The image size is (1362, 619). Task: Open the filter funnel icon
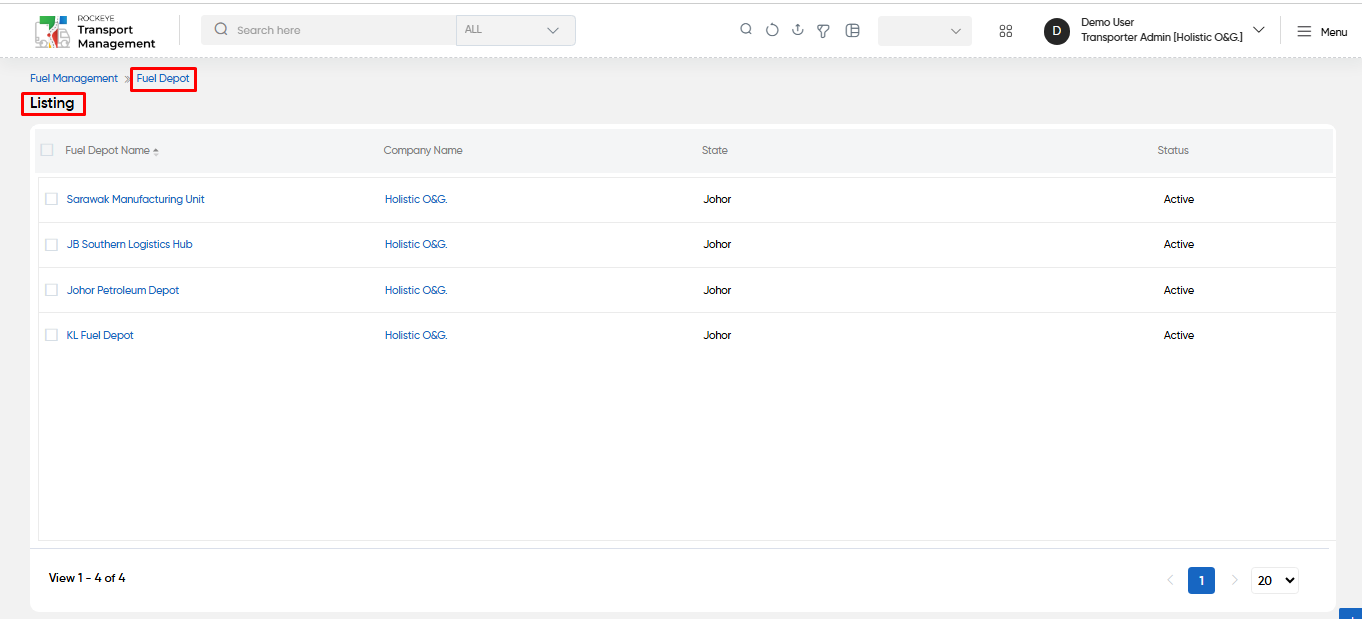pos(823,31)
